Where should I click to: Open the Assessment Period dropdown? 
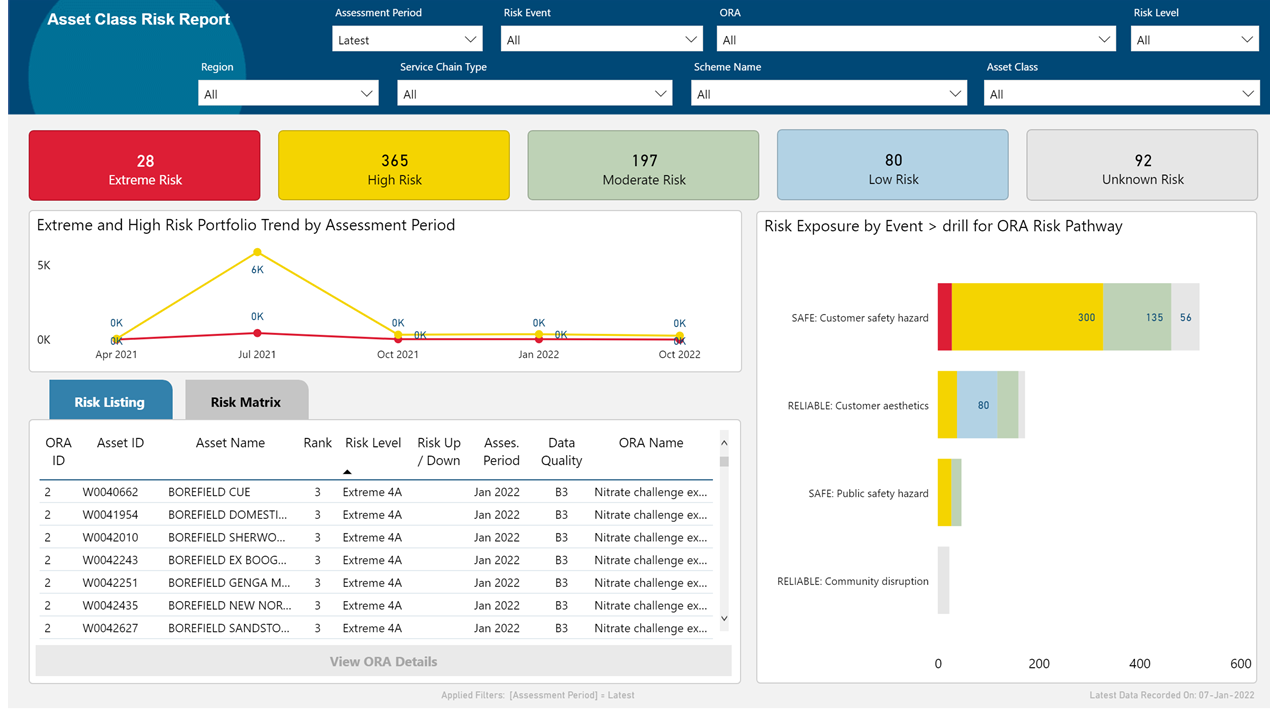pyautogui.click(x=407, y=38)
